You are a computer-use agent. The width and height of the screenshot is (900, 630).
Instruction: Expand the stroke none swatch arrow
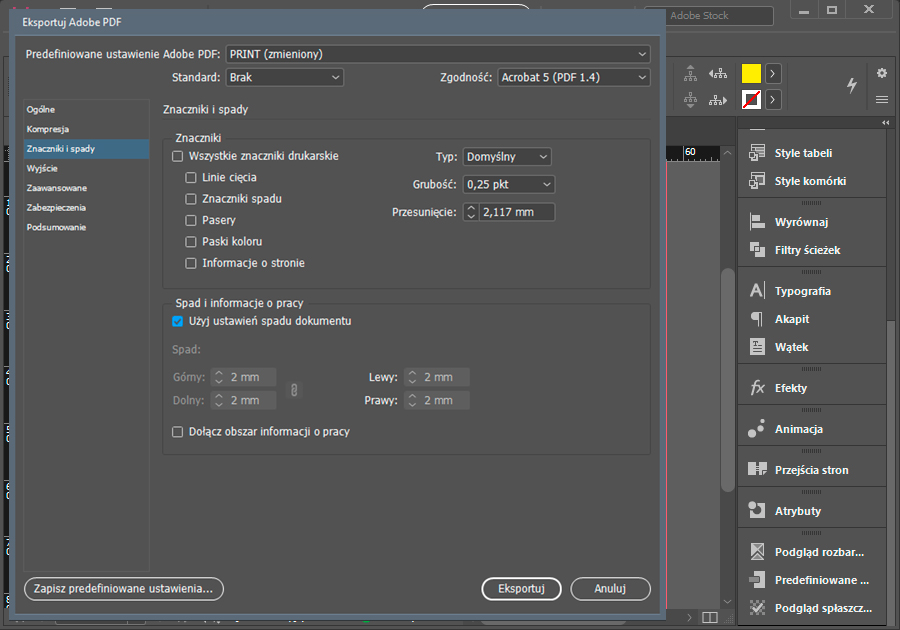pos(773,100)
